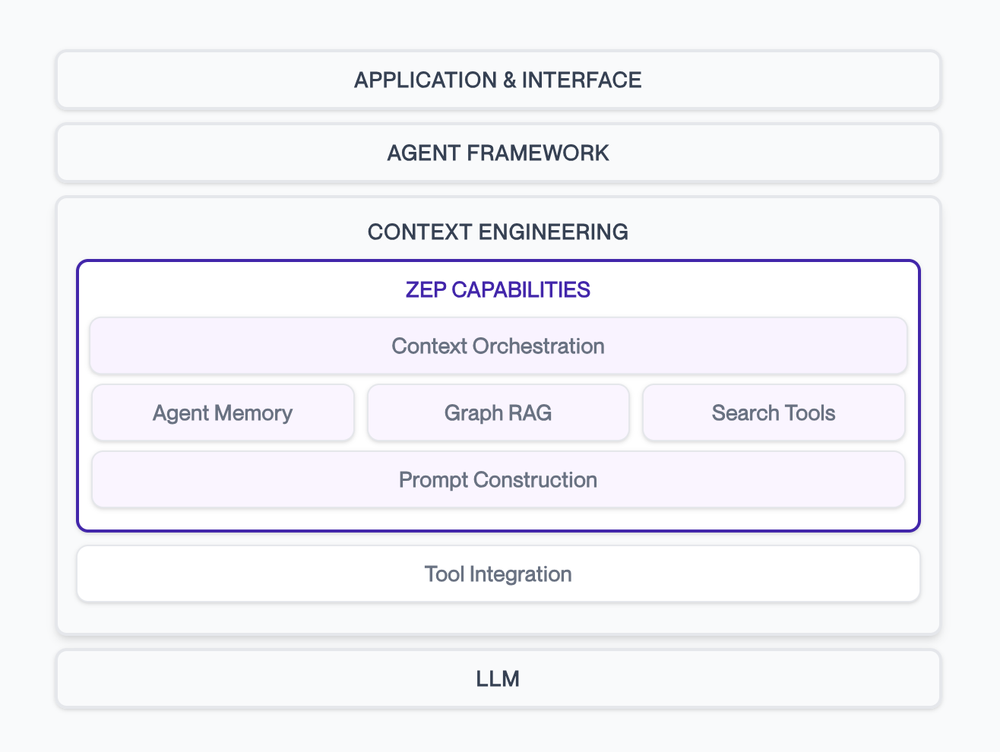Image resolution: width=1000 pixels, height=752 pixels.
Task: Click the CONTEXT ENGINEERING heading
Action: pos(498,231)
